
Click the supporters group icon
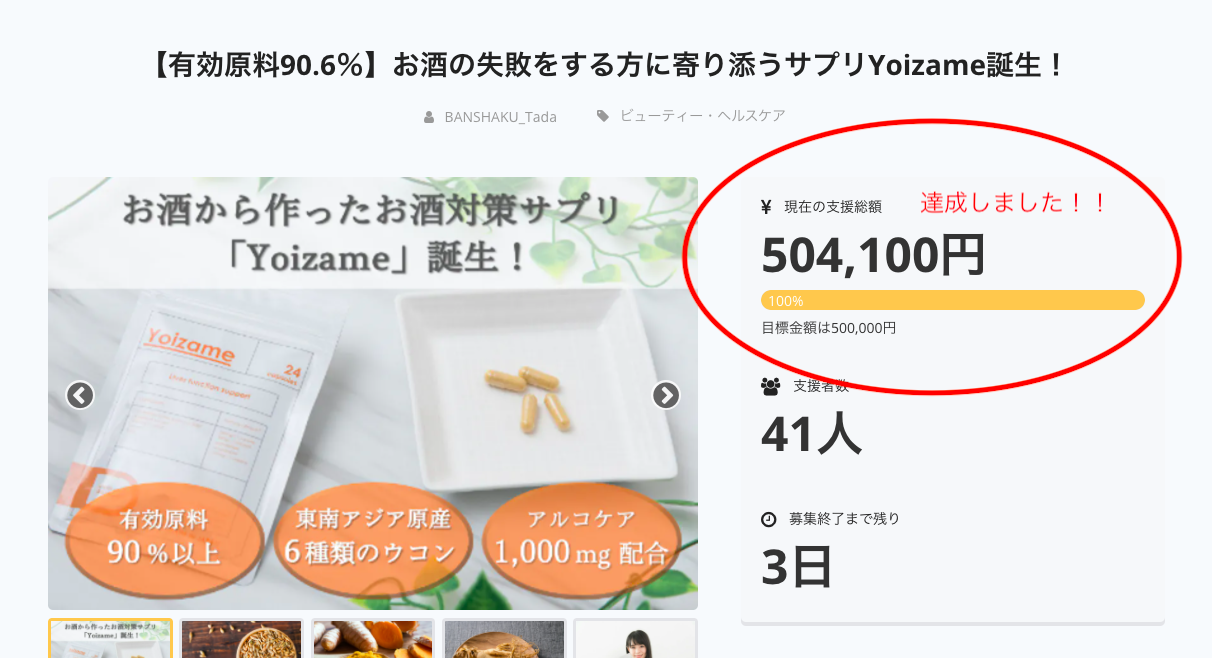tap(770, 386)
